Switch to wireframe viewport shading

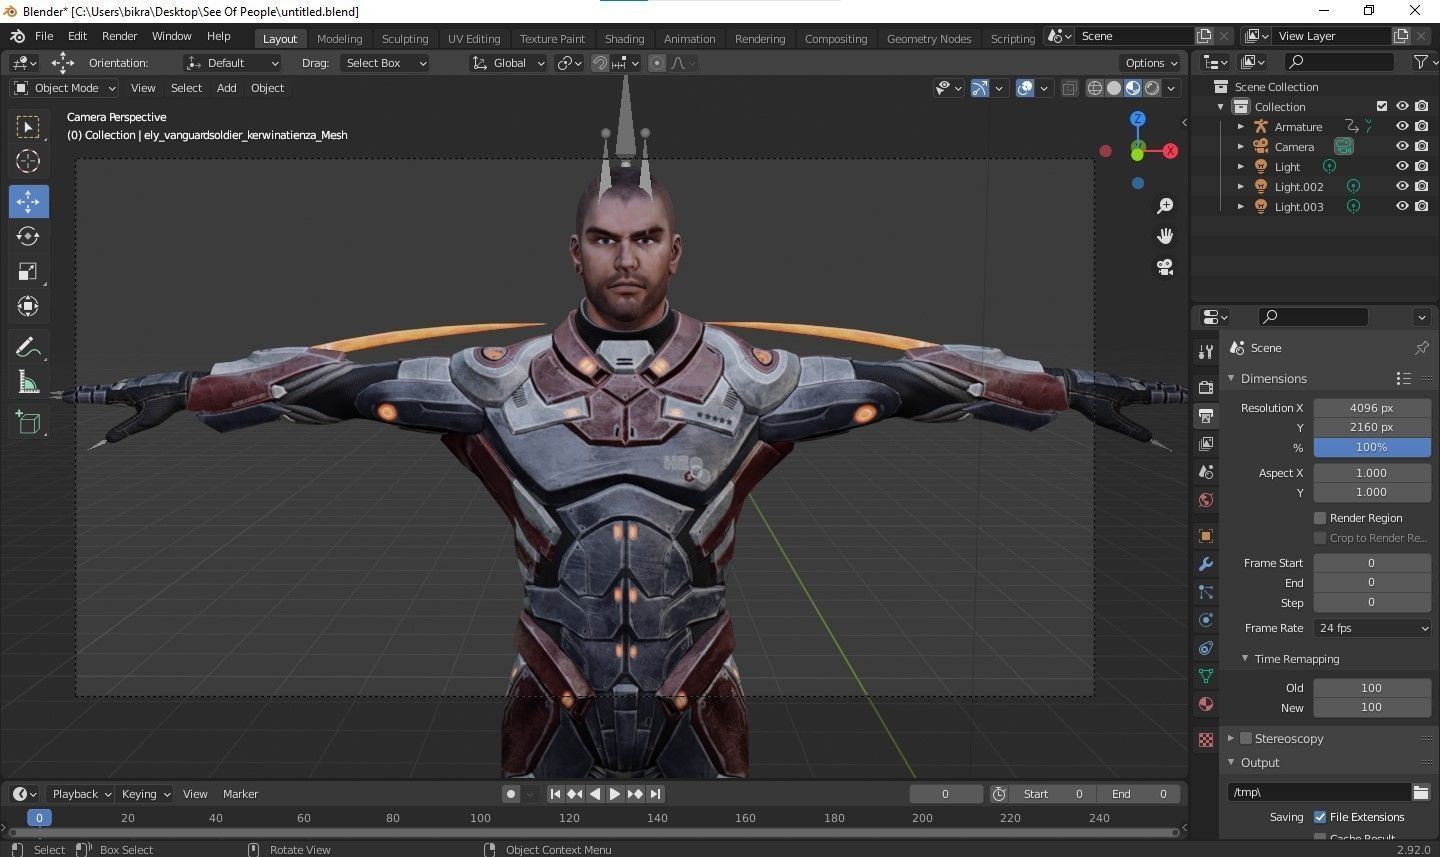pos(1095,88)
